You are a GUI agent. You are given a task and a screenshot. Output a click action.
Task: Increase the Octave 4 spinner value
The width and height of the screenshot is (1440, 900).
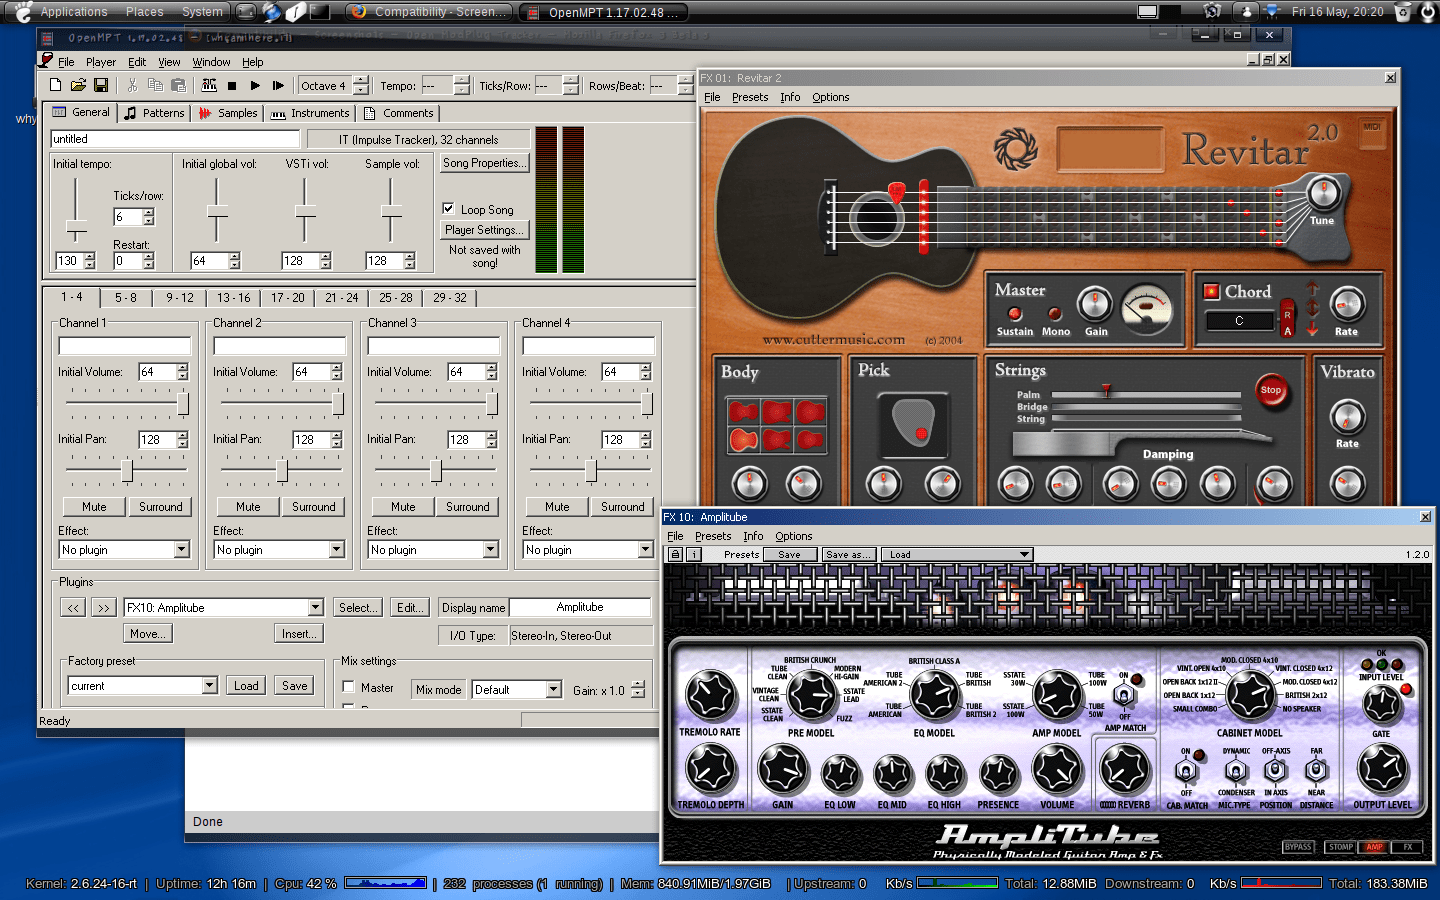[361, 80]
